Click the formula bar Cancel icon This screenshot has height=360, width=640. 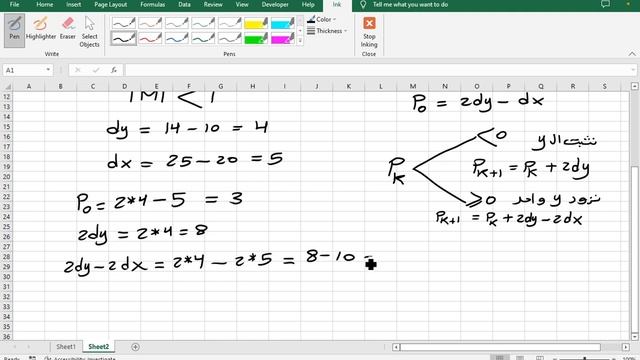78,70
